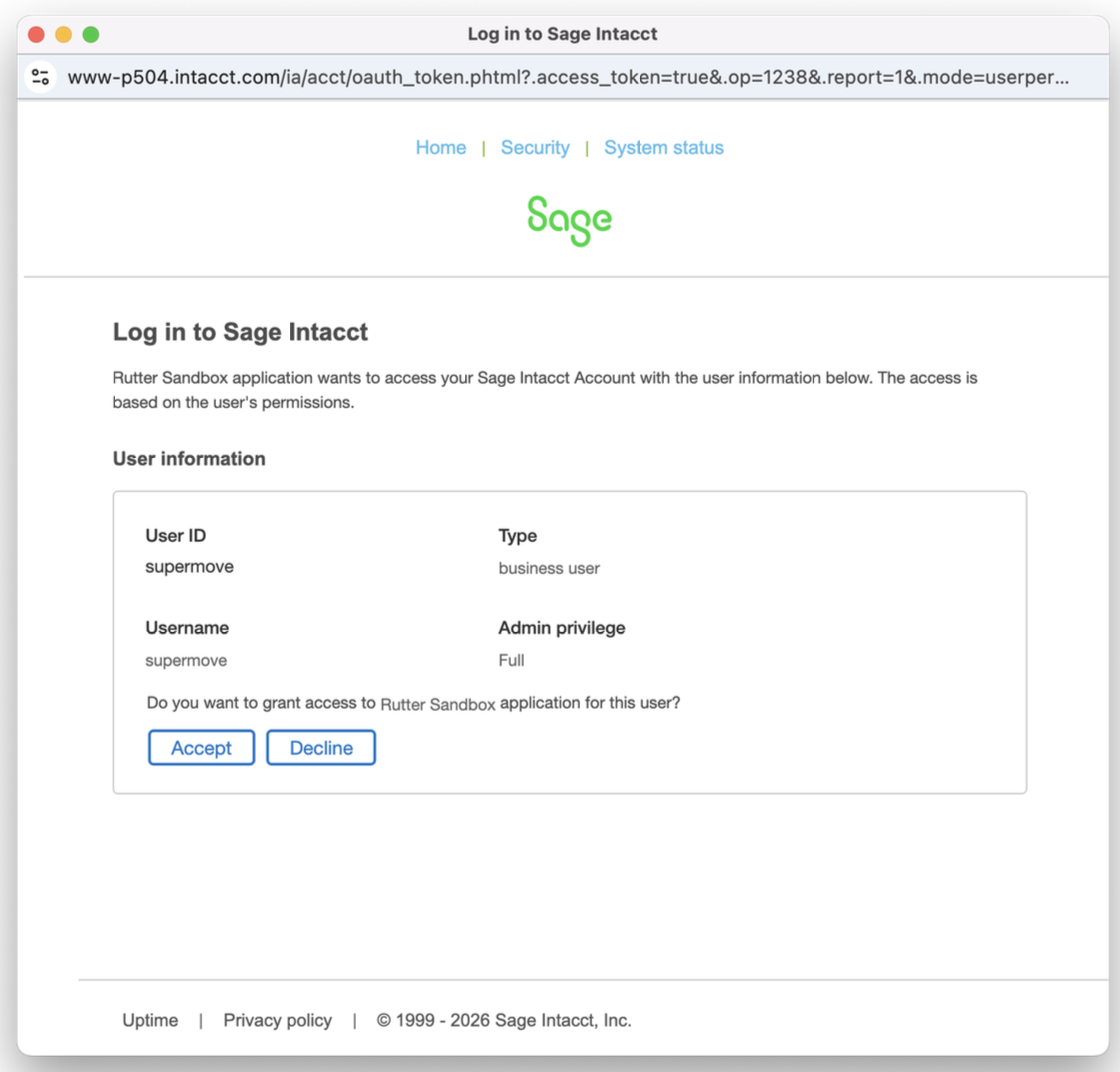Click the 'business user' value
Image resolution: width=1120 pixels, height=1072 pixels.
click(x=549, y=568)
